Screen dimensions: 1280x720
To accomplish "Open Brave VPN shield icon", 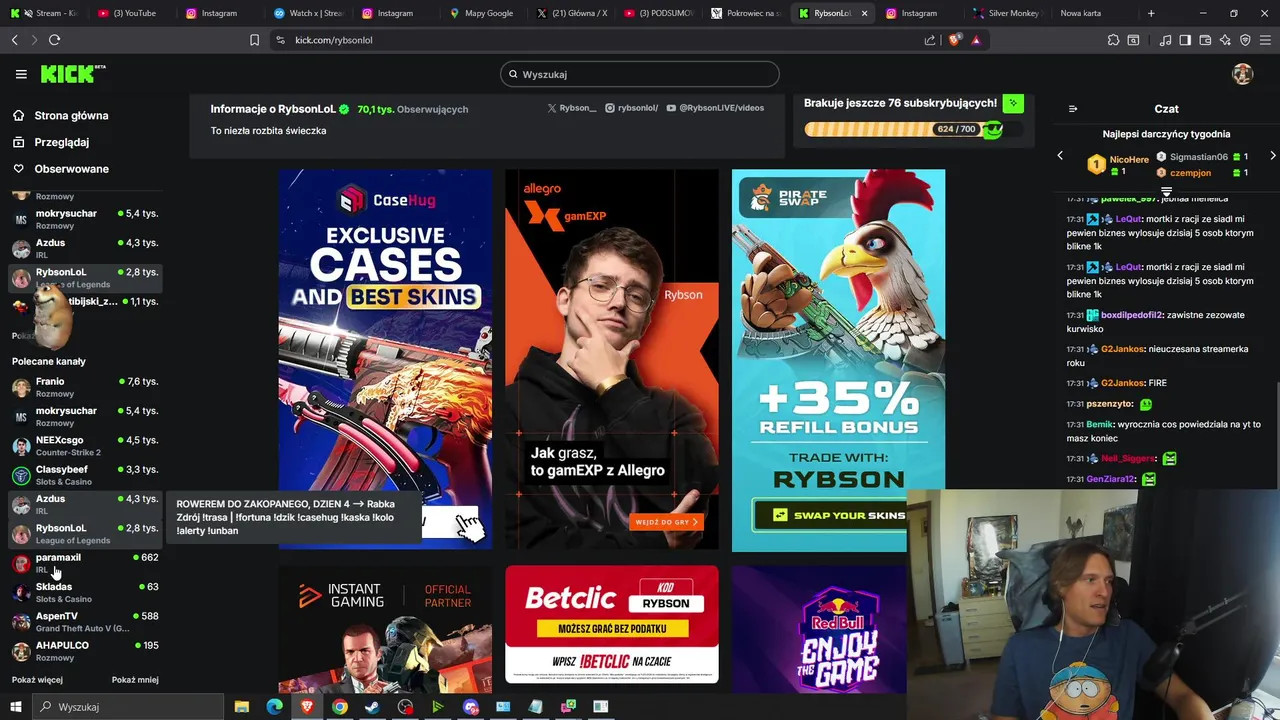I will click(1245, 40).
